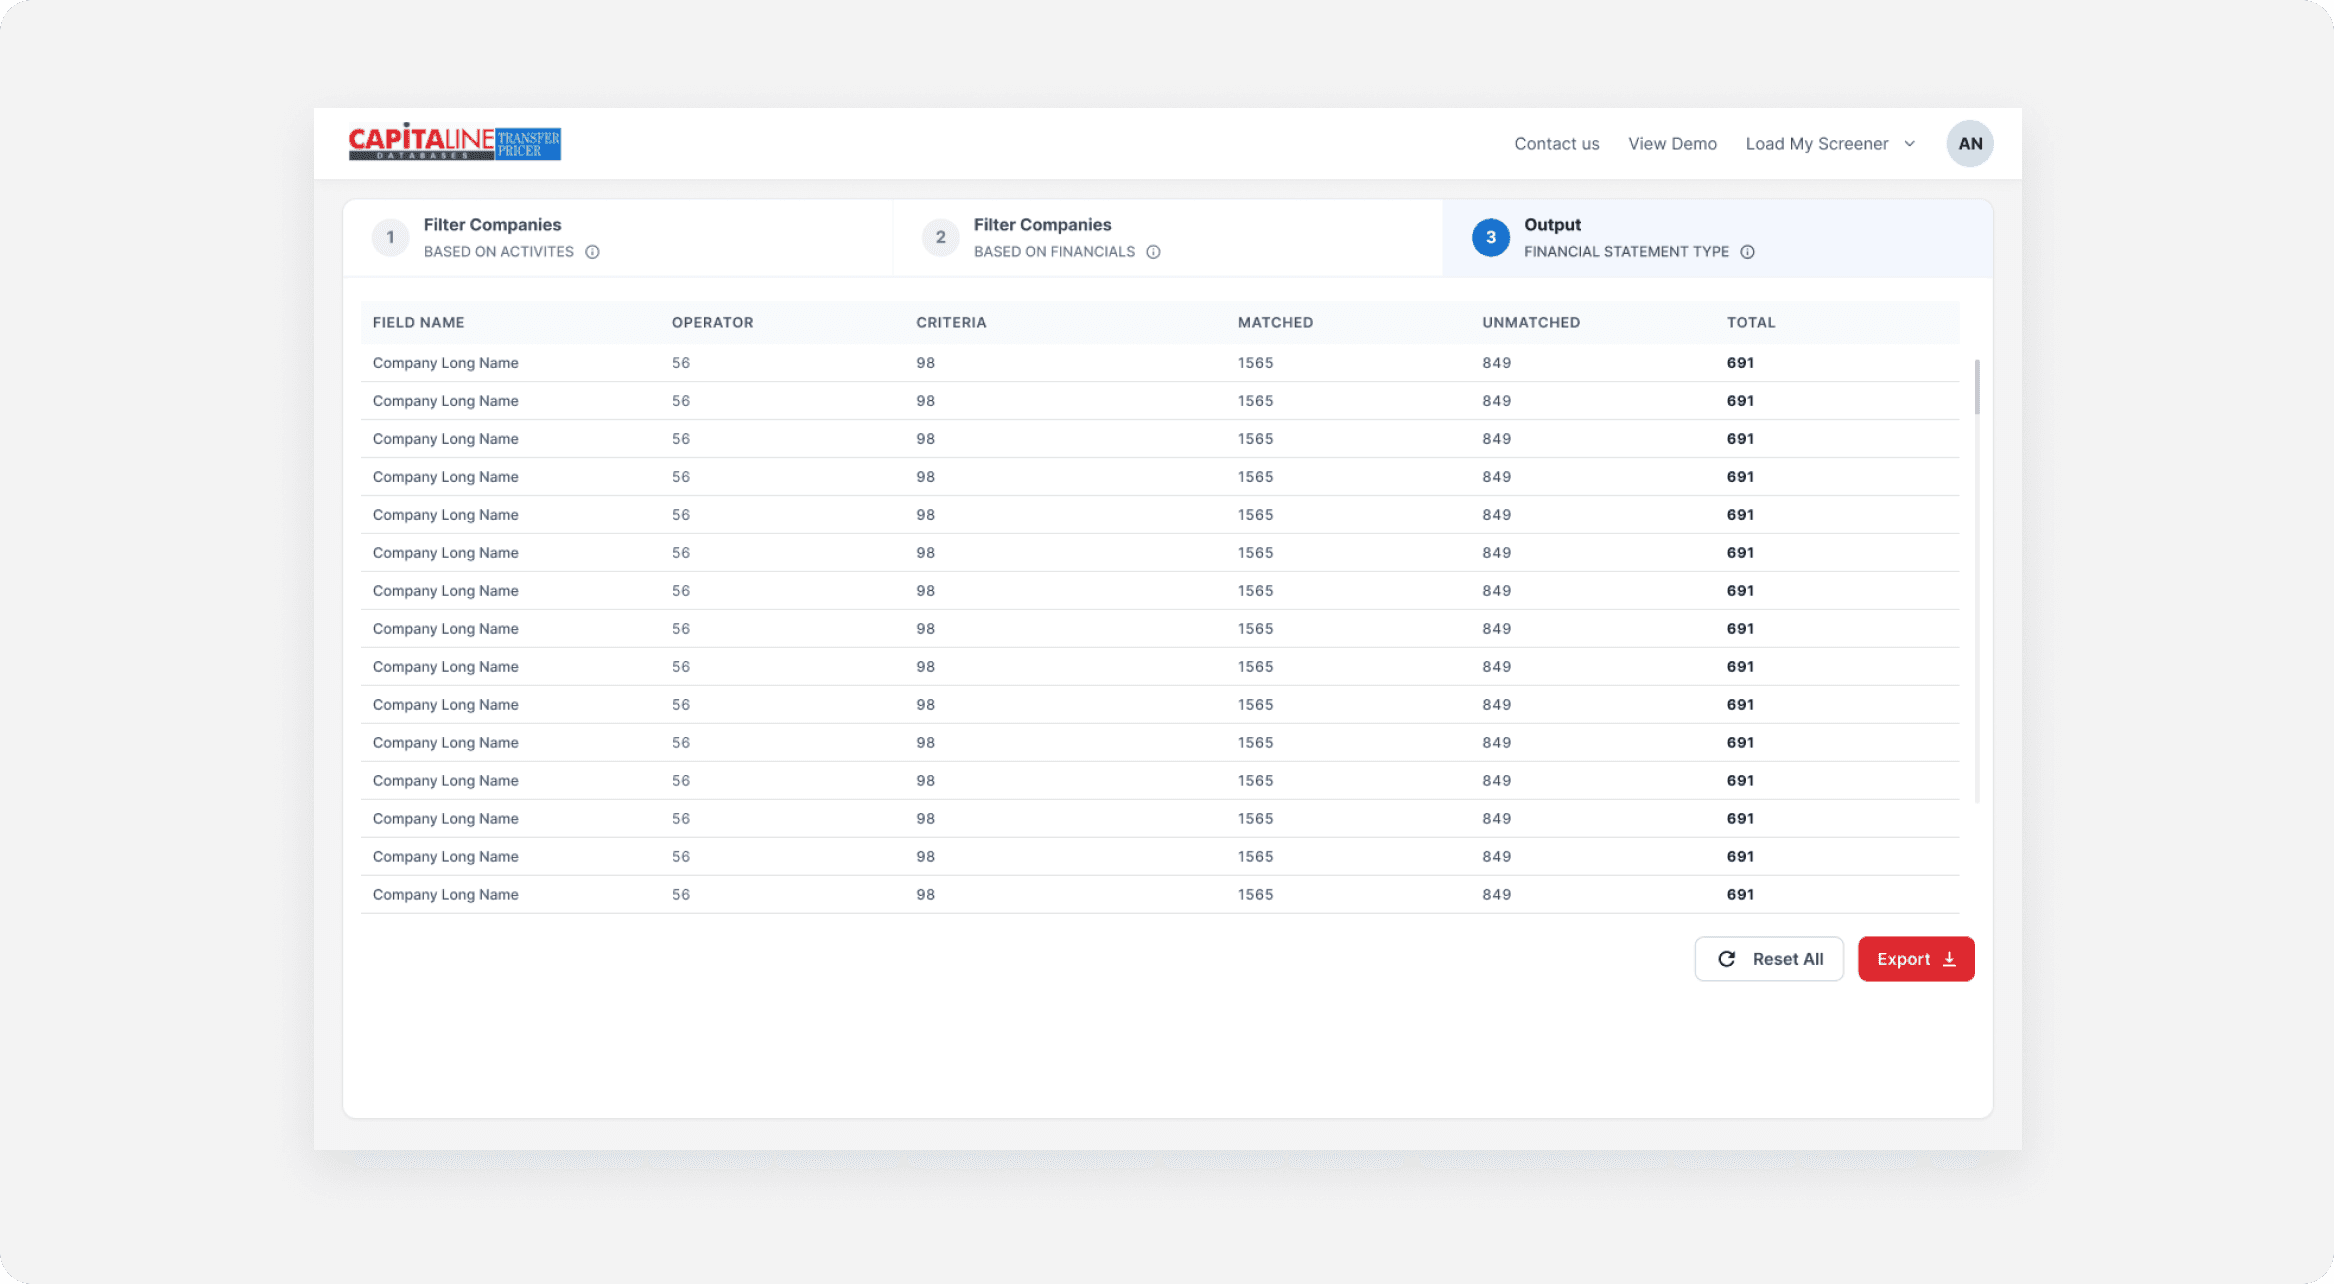
Task: Click step 1 number circle
Action: point(390,238)
